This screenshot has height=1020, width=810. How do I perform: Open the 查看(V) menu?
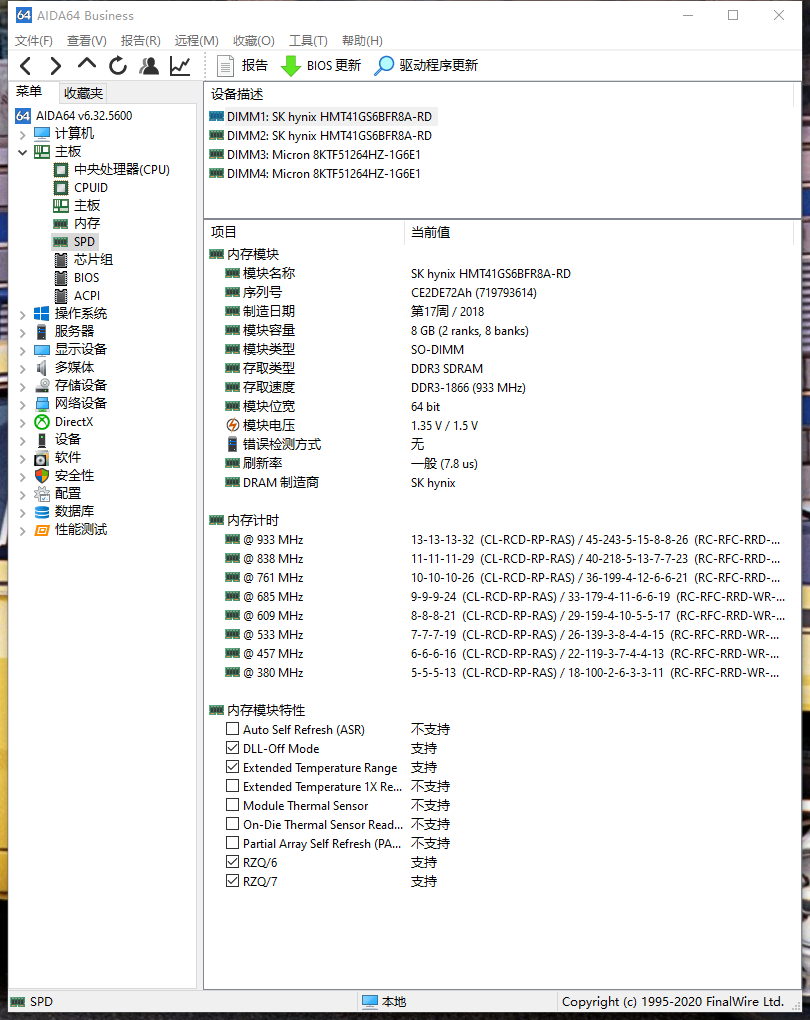pyautogui.click(x=87, y=41)
